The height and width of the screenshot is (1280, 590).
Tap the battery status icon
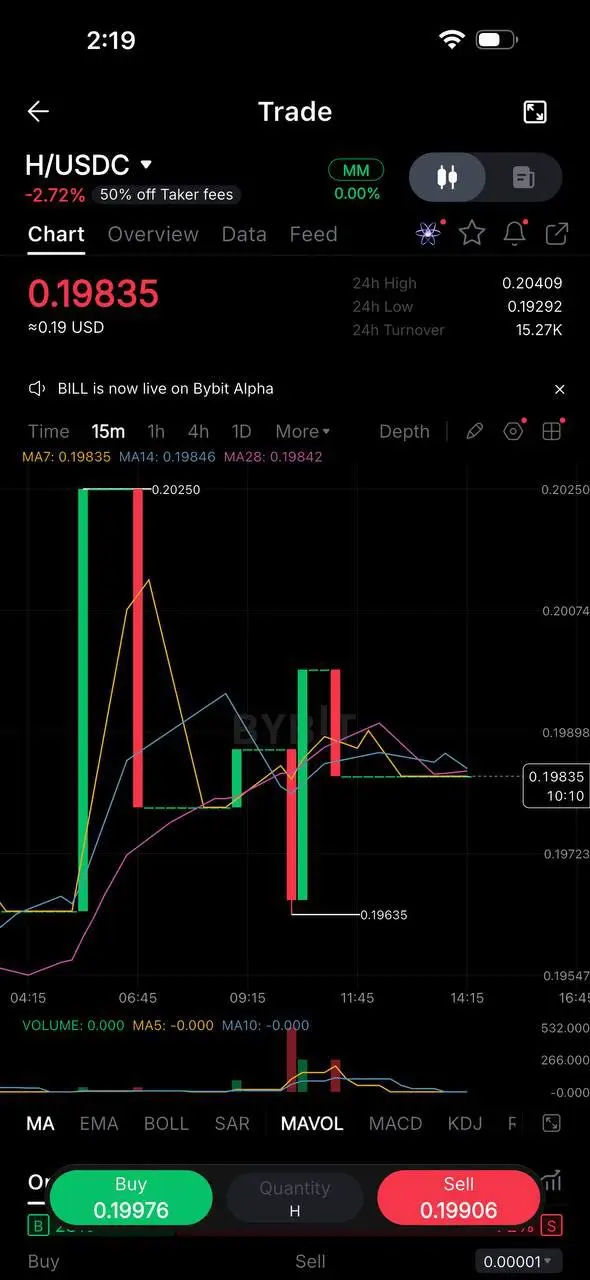pyautogui.click(x=497, y=40)
